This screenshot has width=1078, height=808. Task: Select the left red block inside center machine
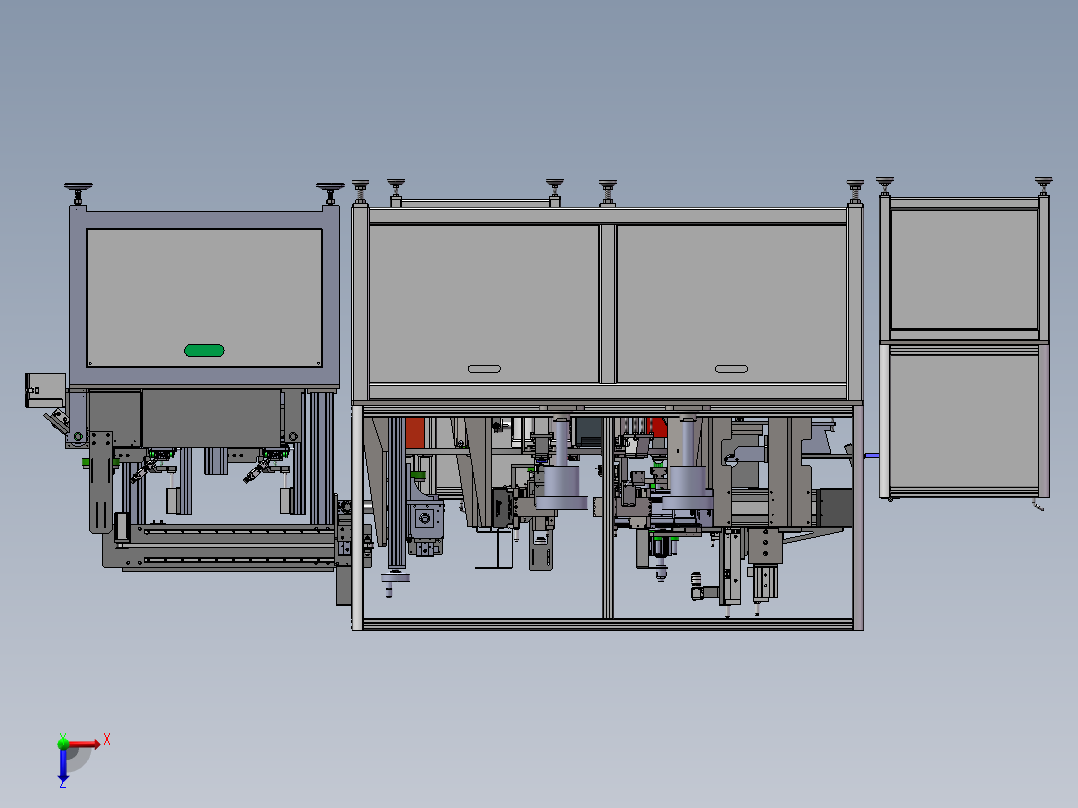pos(415,433)
